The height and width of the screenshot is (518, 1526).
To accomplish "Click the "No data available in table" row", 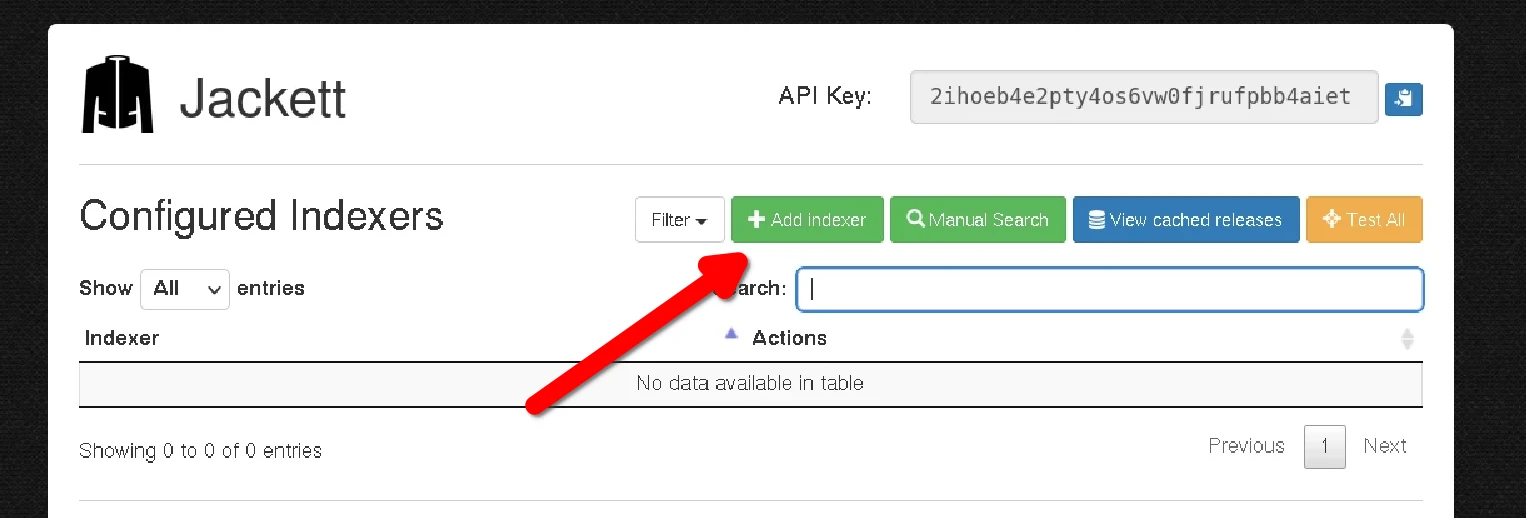I will point(750,383).
